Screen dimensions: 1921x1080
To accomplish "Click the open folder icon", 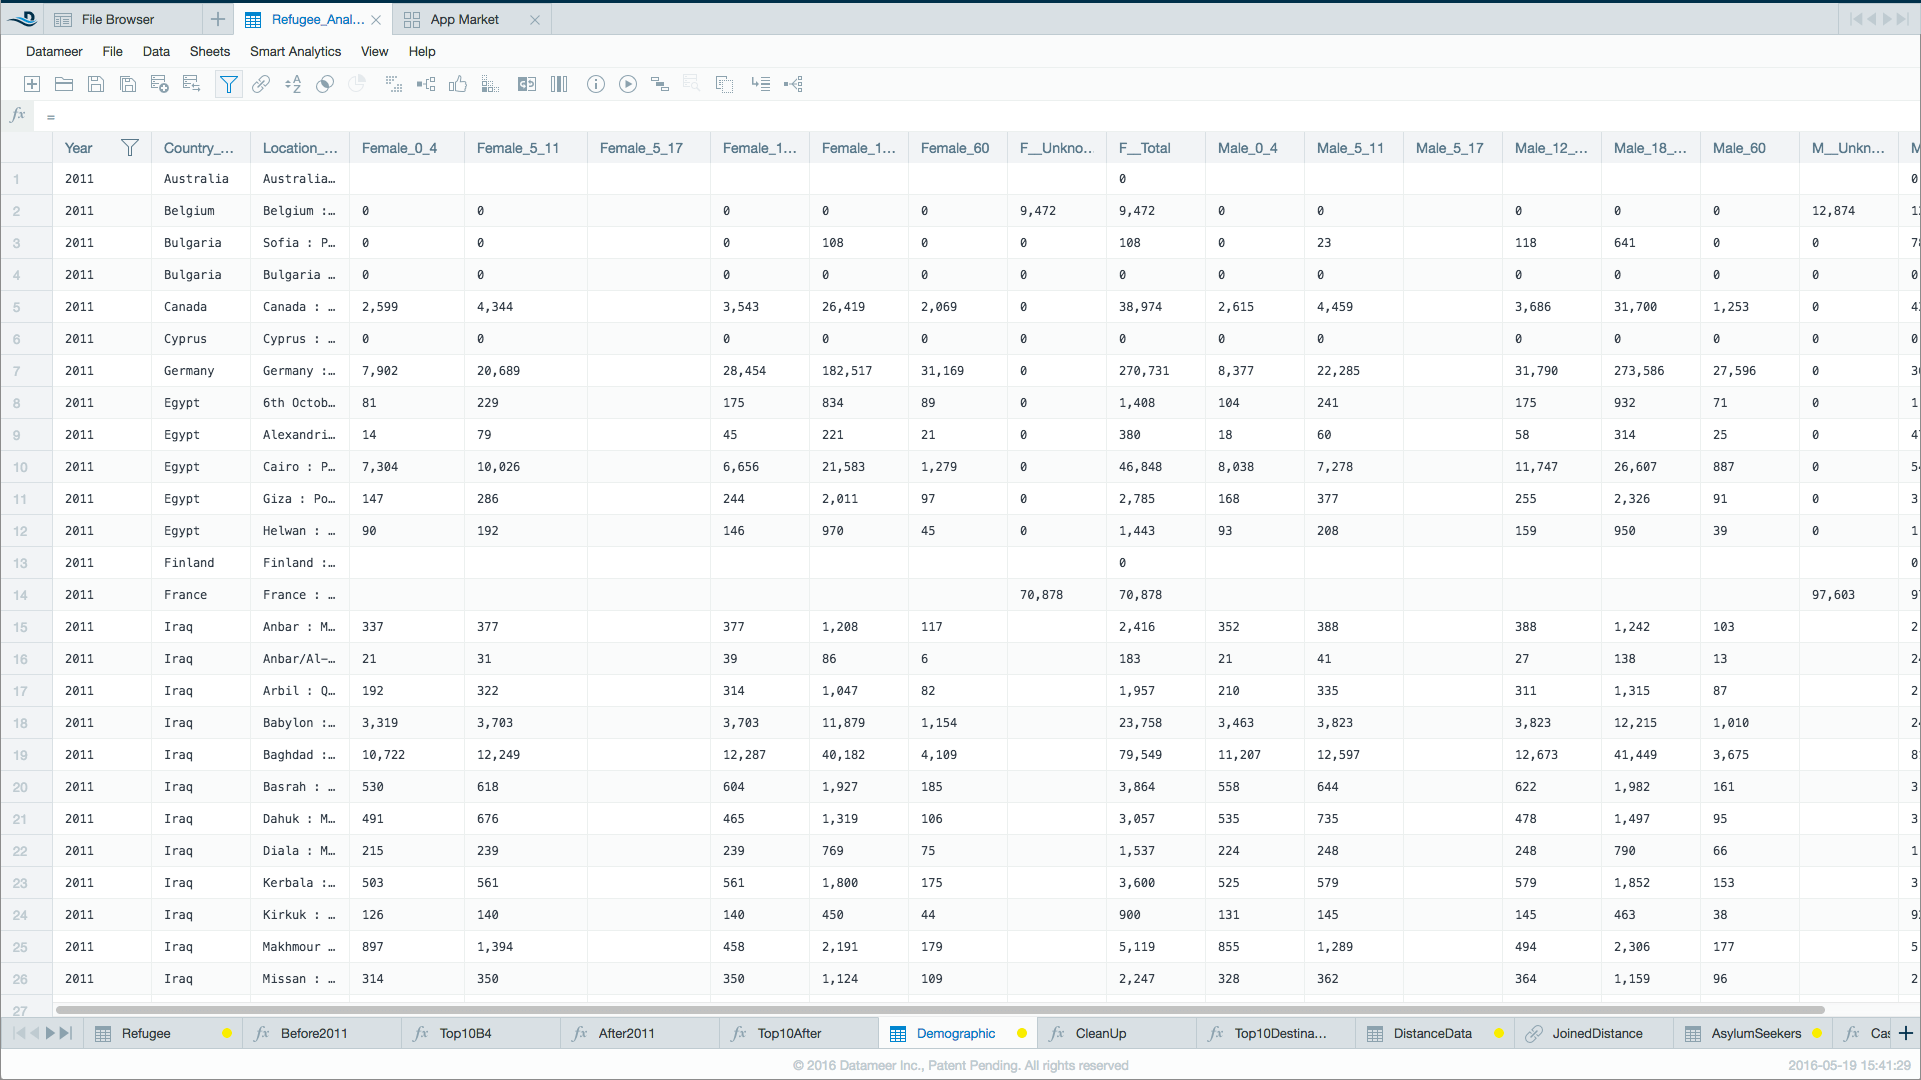I will click(64, 84).
